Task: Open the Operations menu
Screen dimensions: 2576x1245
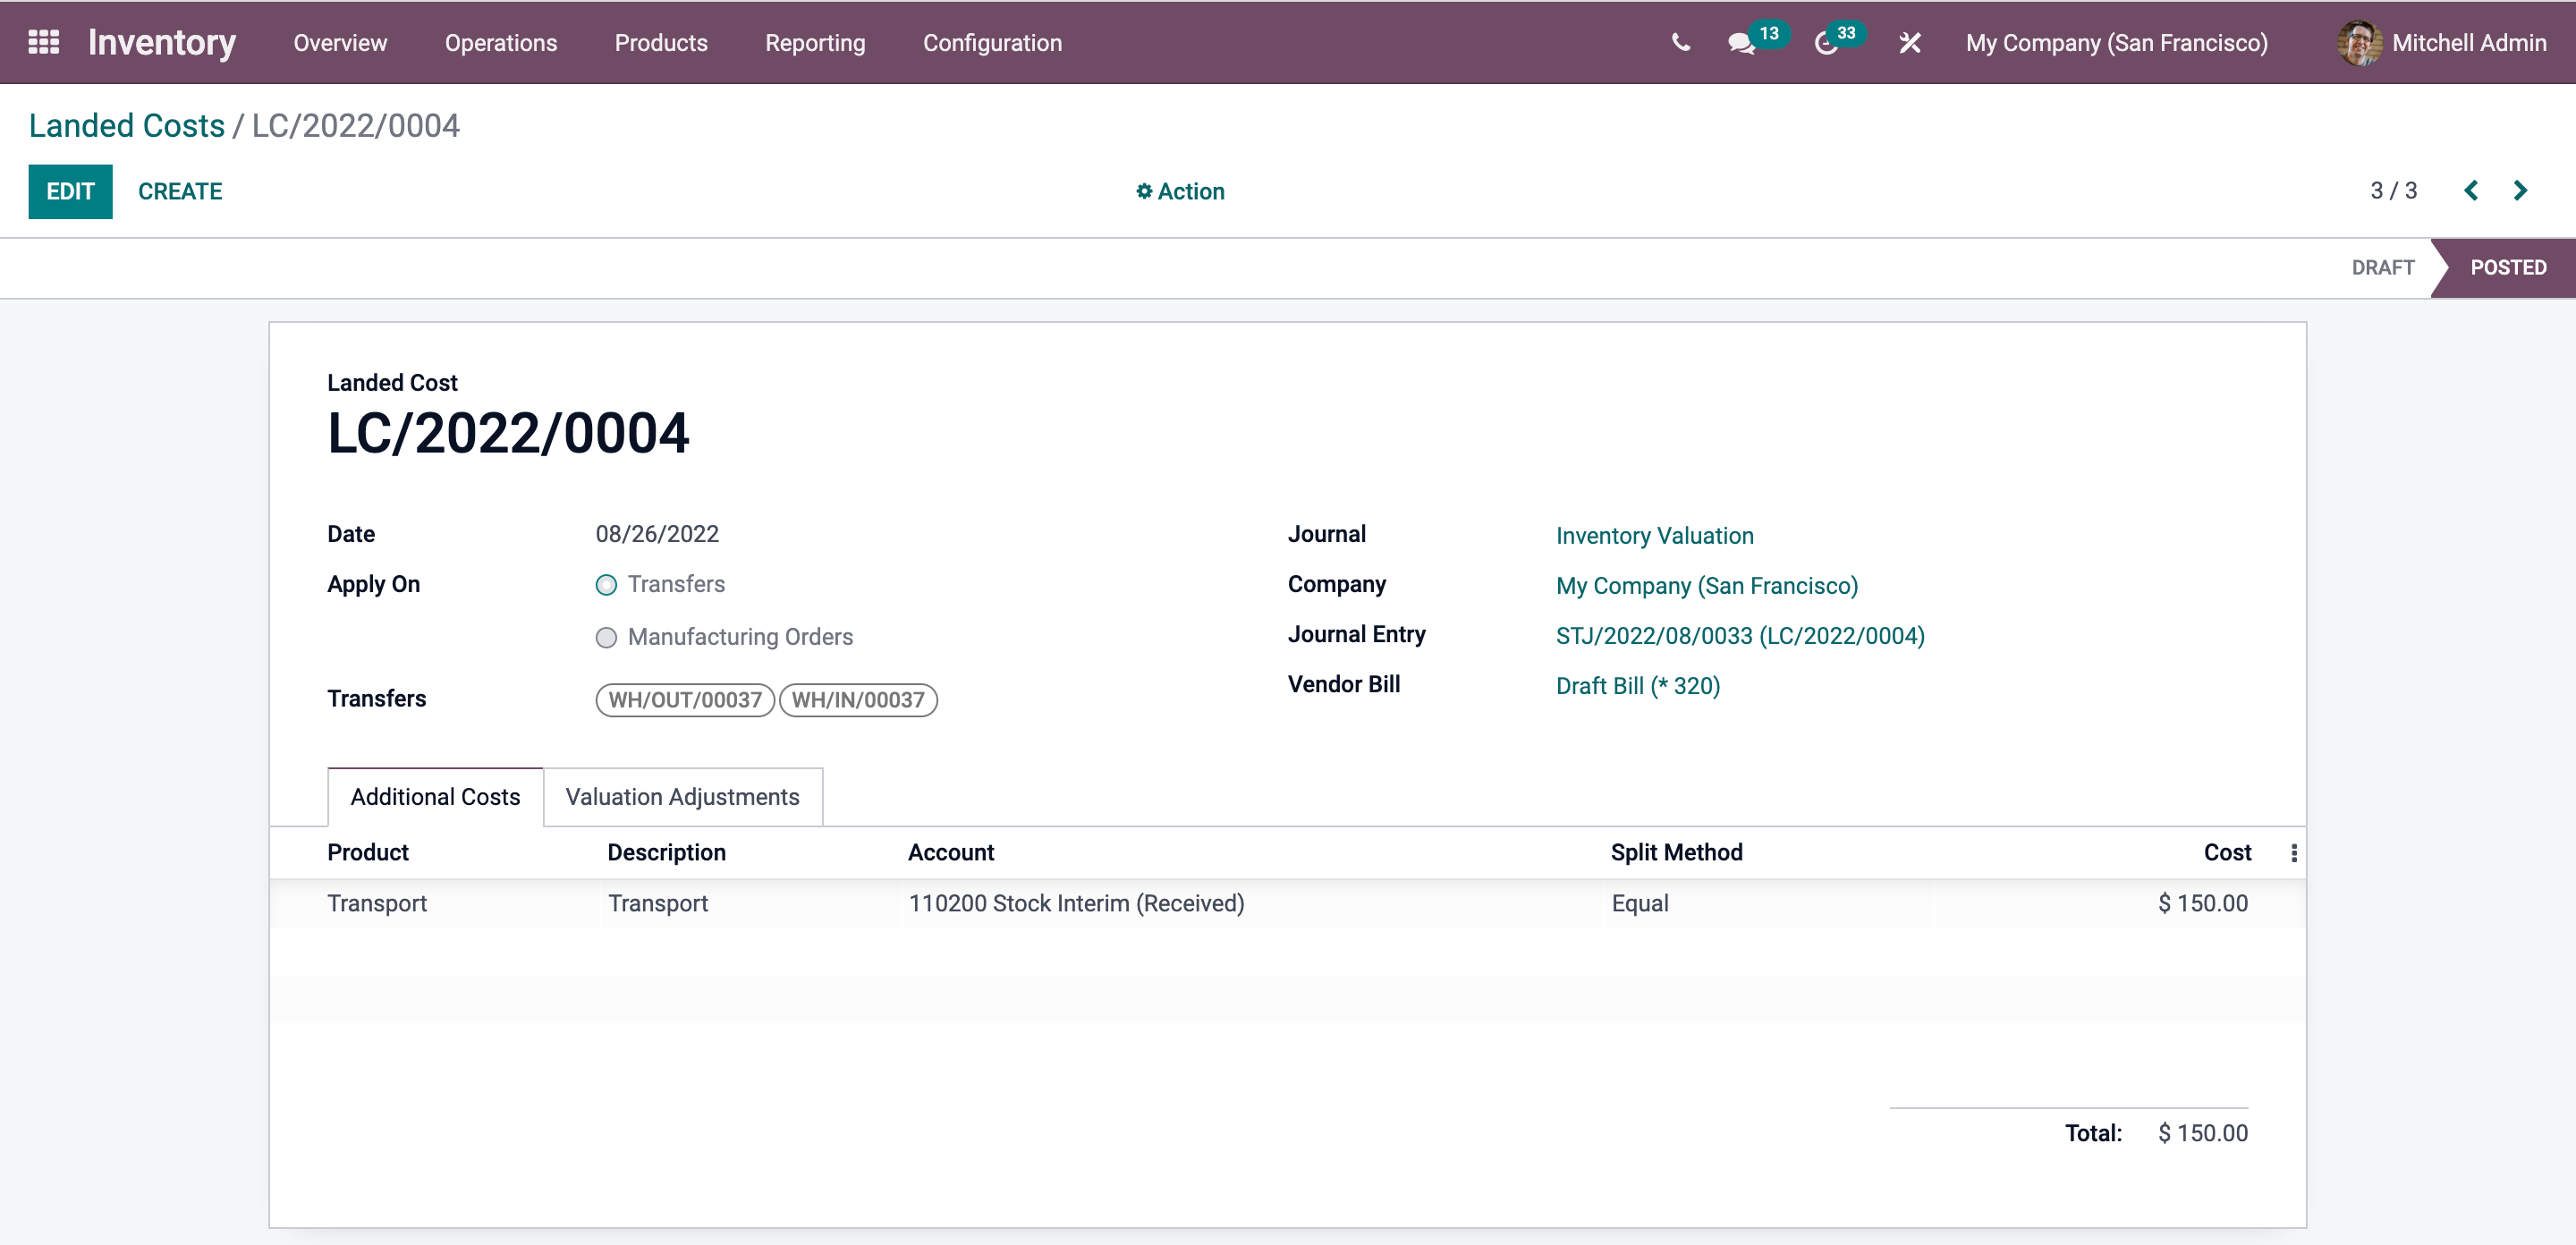Action: pyautogui.click(x=500, y=43)
